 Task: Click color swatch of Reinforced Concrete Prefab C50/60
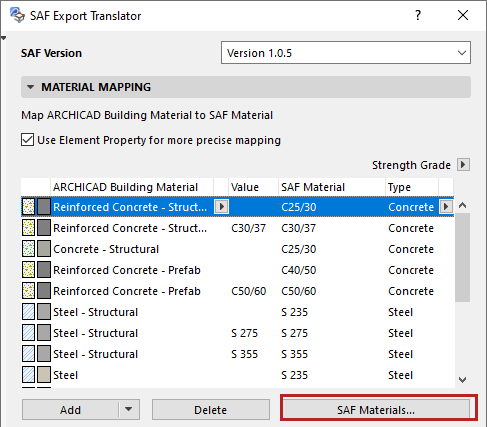pos(44,291)
